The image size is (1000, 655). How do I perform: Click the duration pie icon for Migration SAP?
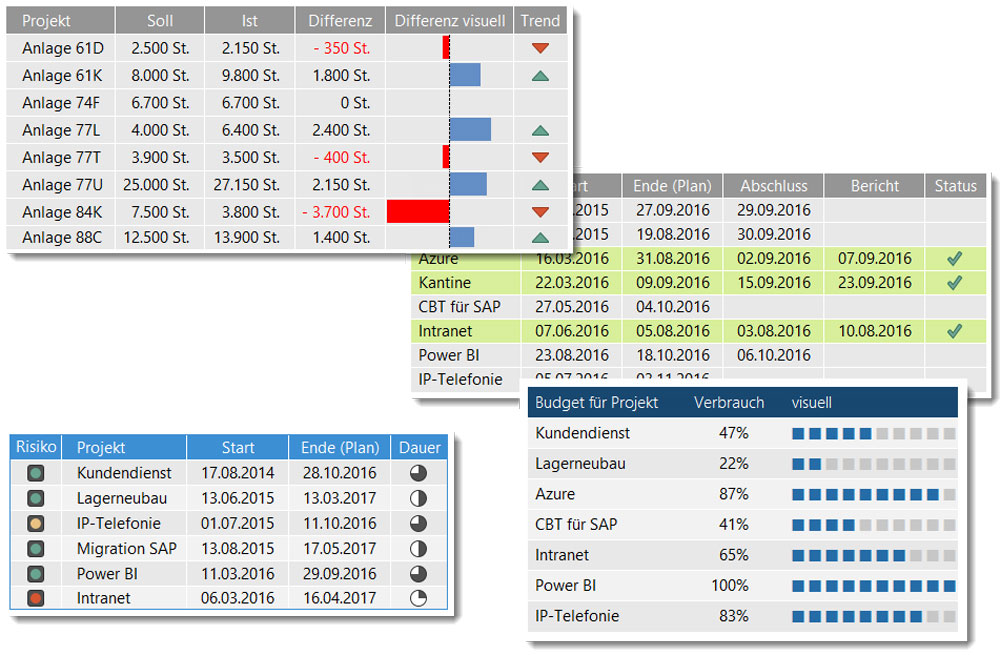[419, 548]
